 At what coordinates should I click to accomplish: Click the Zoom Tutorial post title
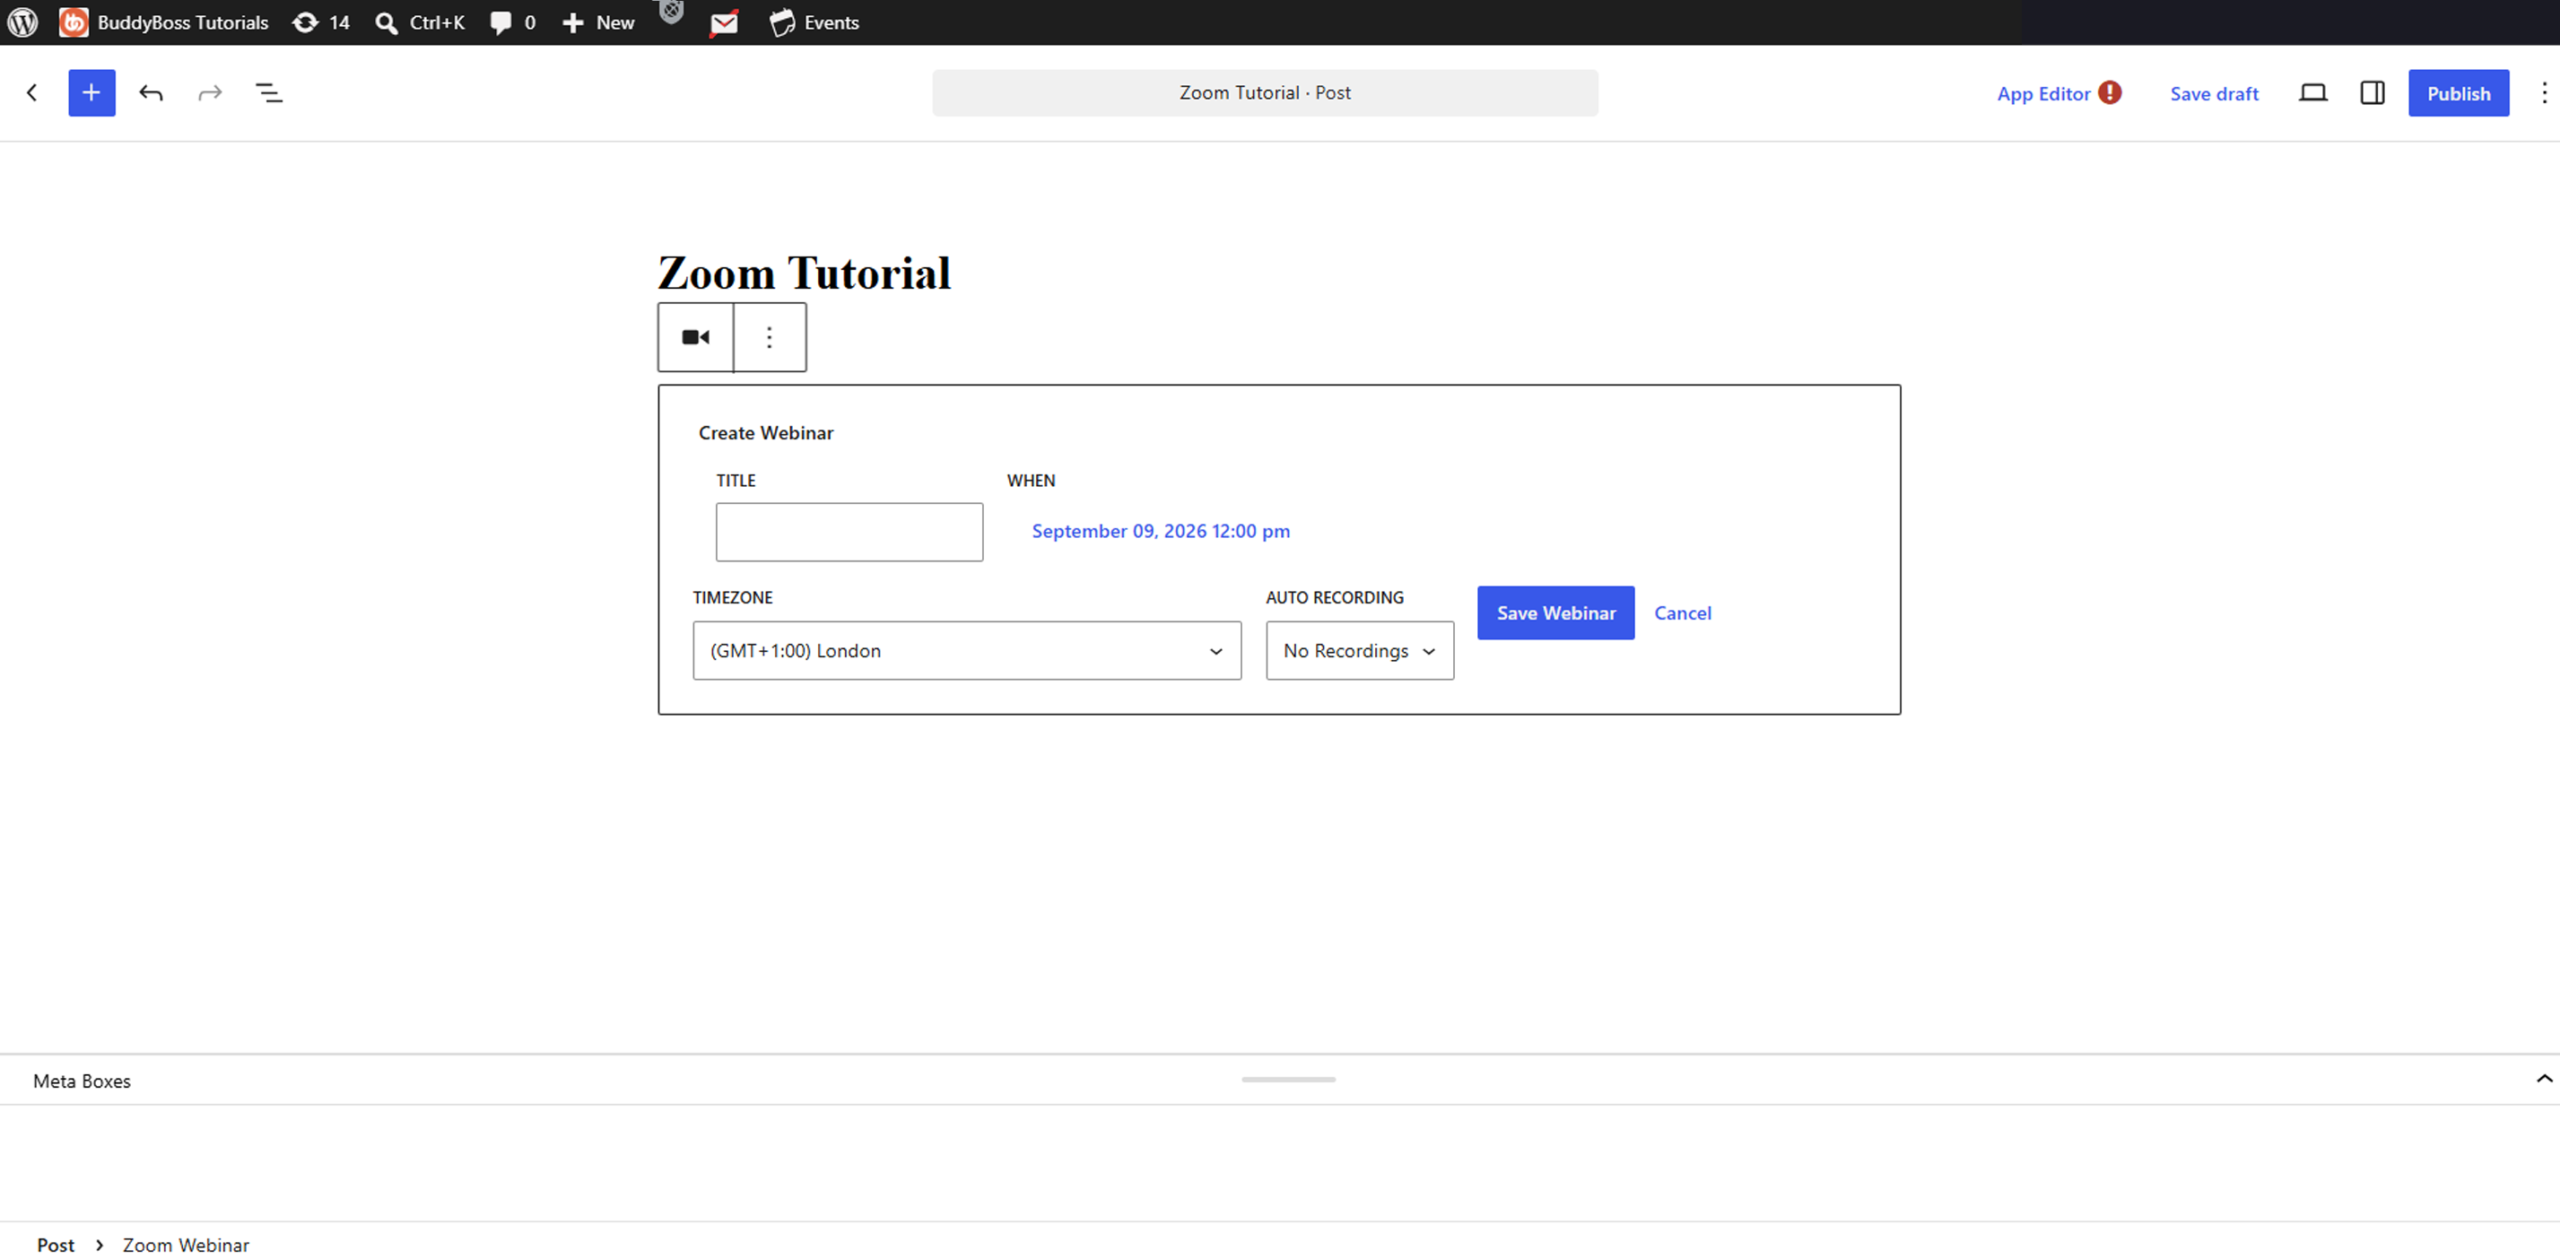(x=804, y=273)
